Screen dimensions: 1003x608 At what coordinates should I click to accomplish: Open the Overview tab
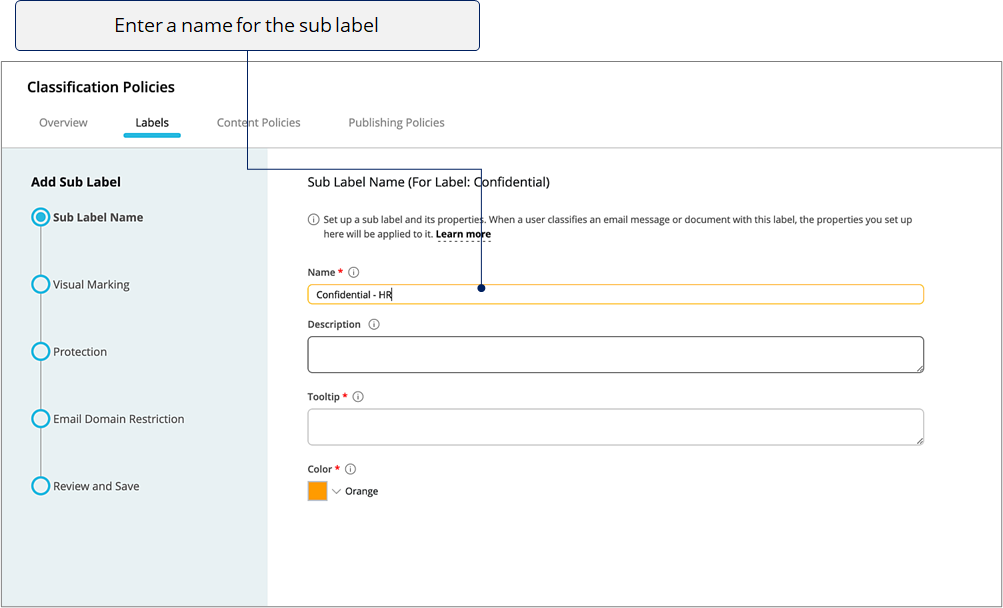click(63, 122)
